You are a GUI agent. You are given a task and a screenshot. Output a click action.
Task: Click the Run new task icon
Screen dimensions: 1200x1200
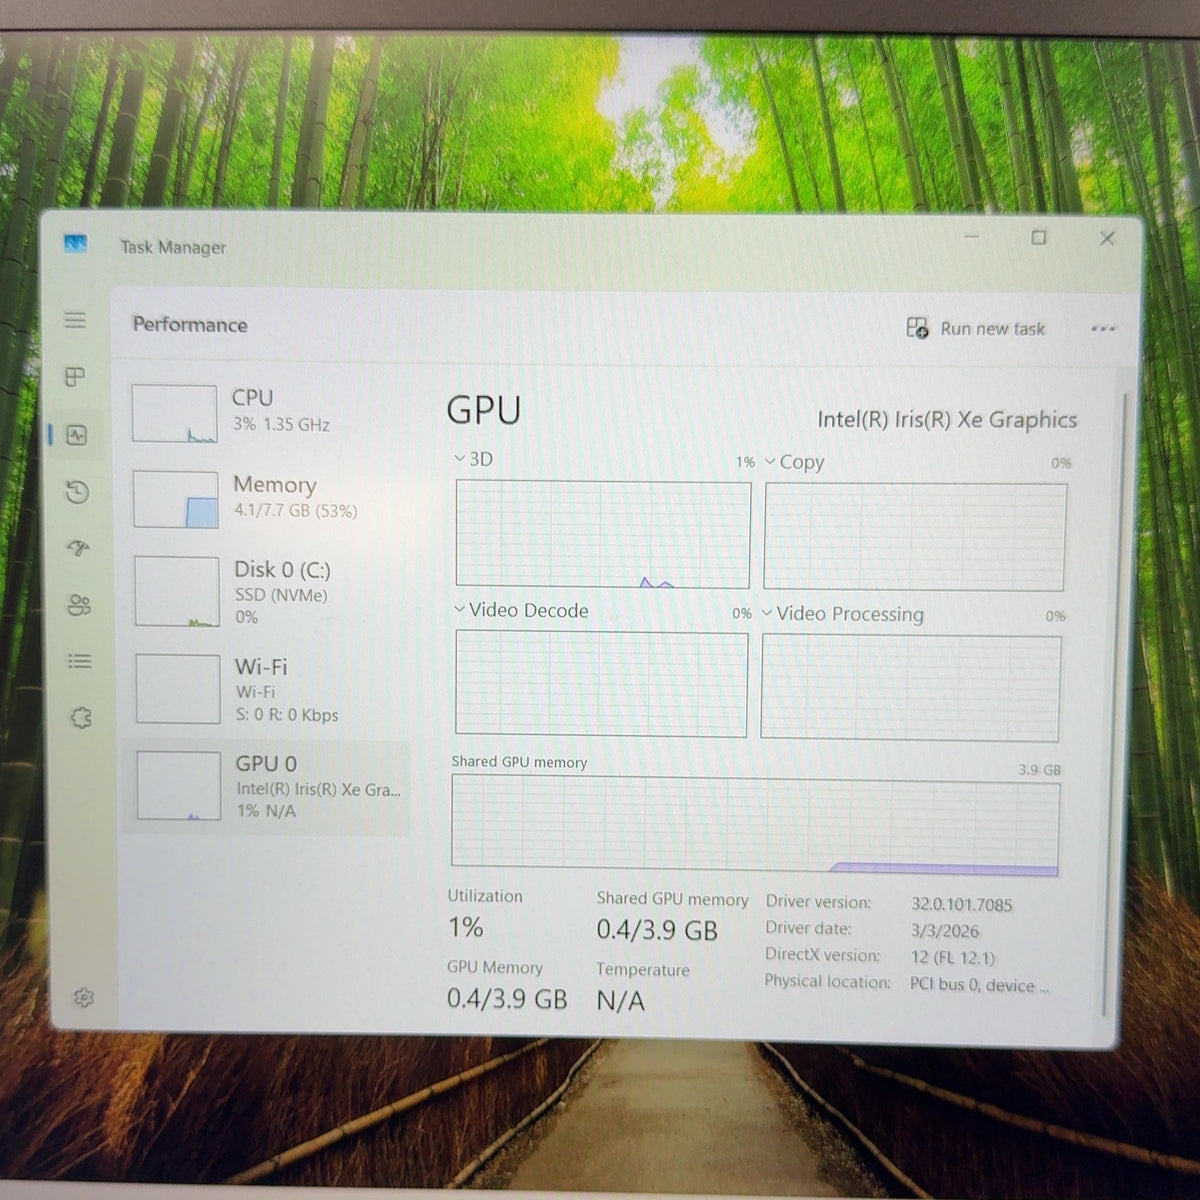pos(917,327)
